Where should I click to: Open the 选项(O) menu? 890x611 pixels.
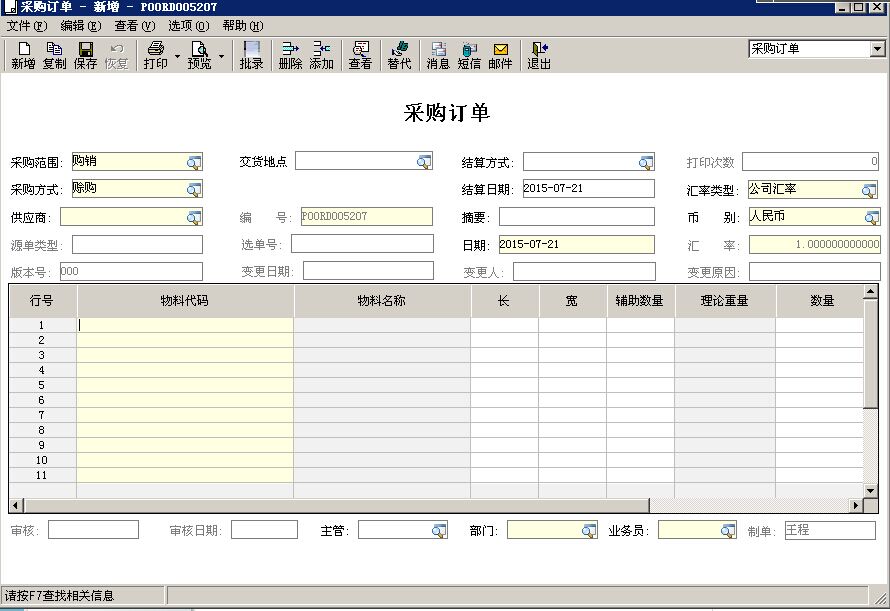point(188,26)
